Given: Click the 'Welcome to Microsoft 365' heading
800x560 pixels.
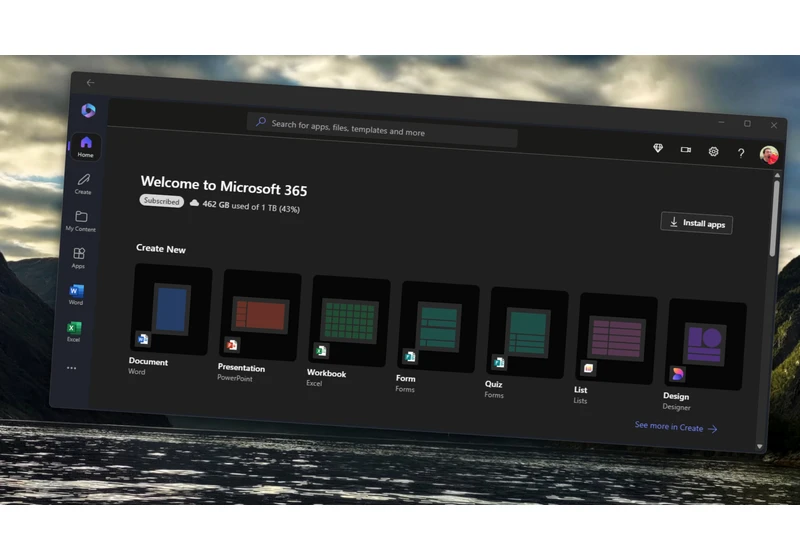Looking at the screenshot, I should pos(224,186).
